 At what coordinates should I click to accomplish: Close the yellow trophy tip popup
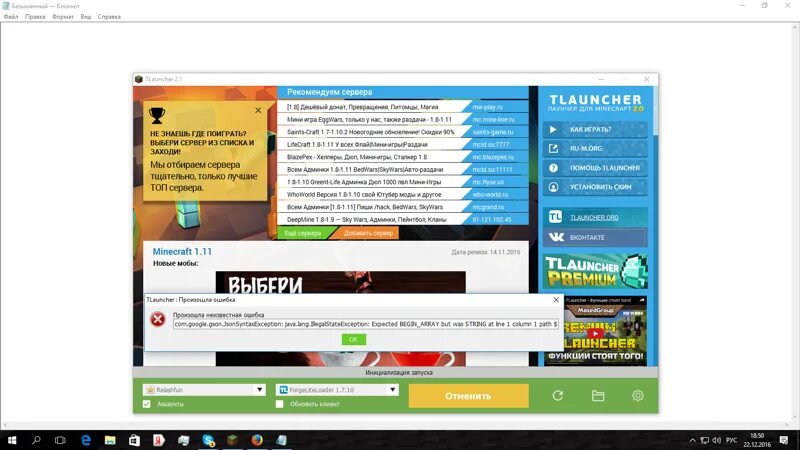click(258, 110)
